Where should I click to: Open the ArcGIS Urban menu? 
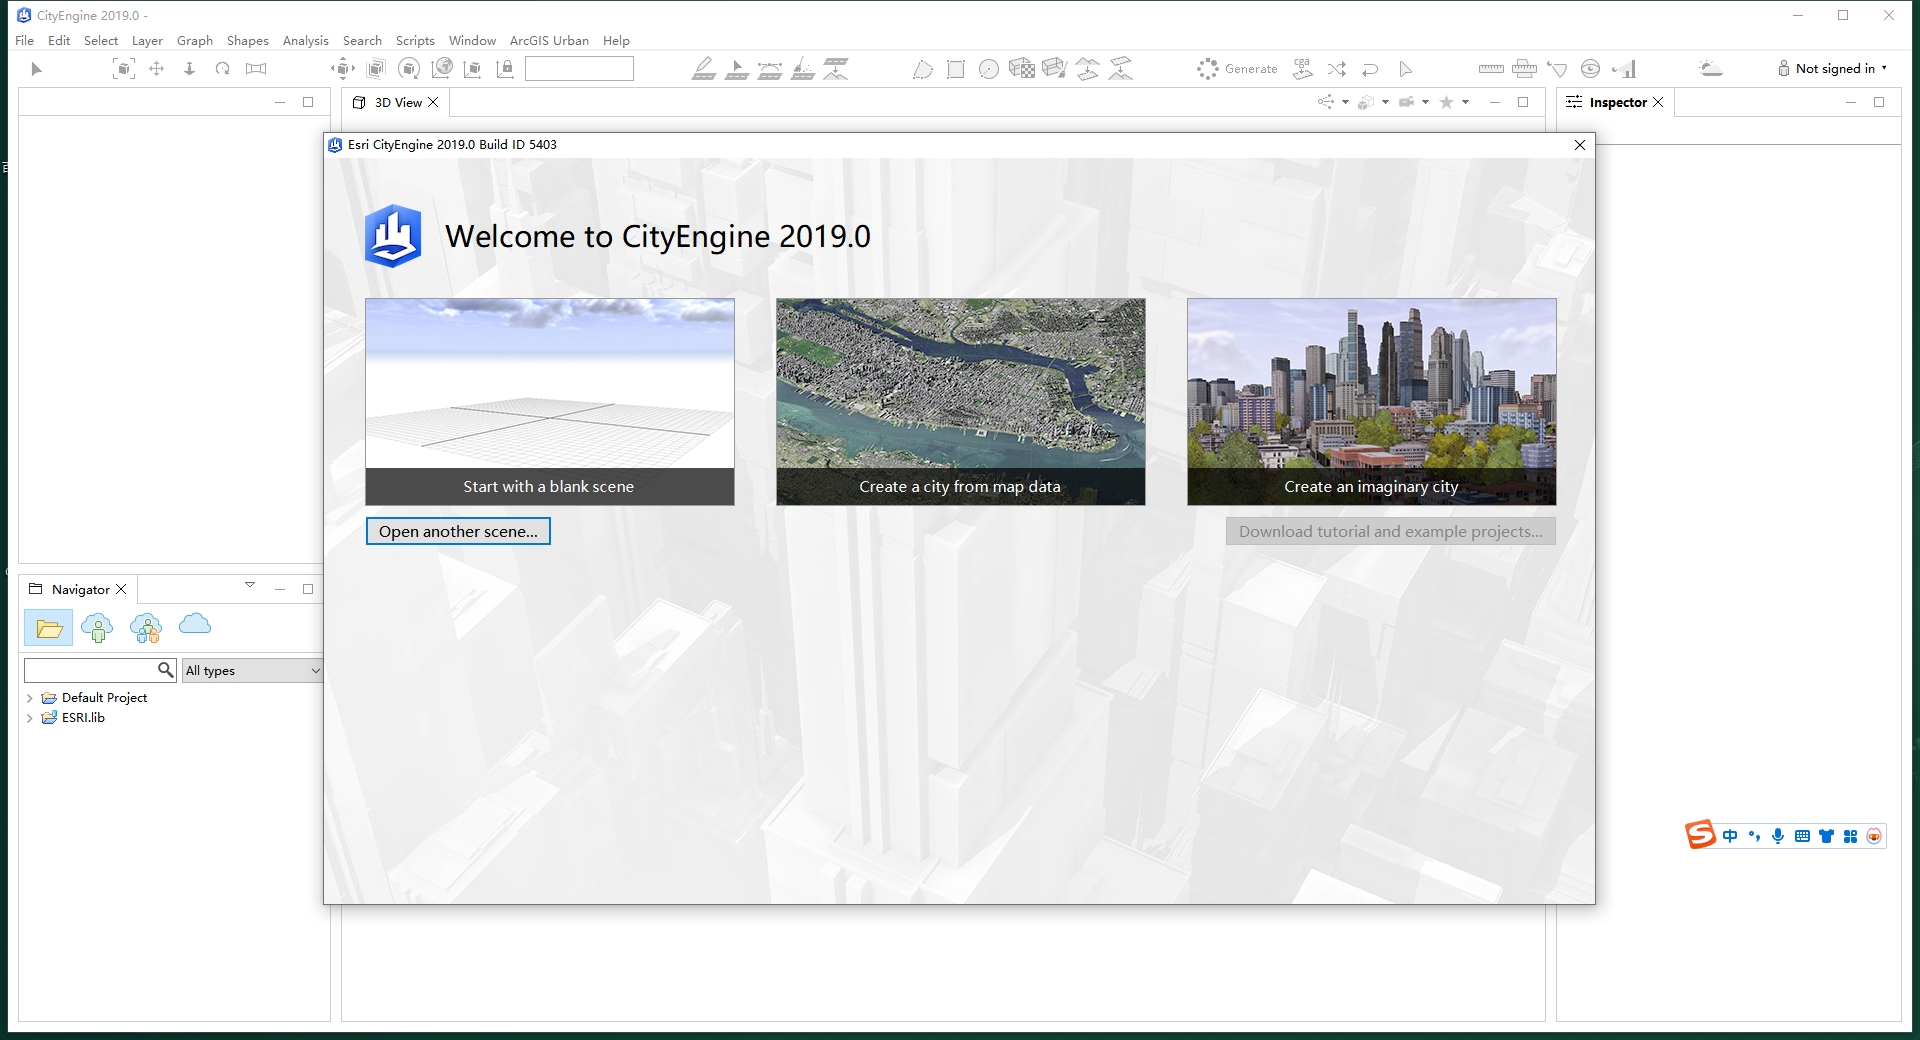549,41
